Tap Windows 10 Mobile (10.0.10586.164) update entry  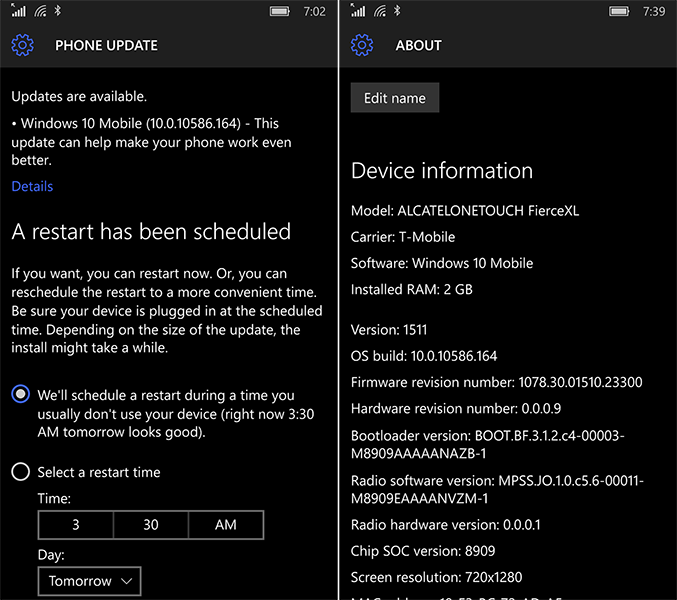pyautogui.click(x=151, y=142)
